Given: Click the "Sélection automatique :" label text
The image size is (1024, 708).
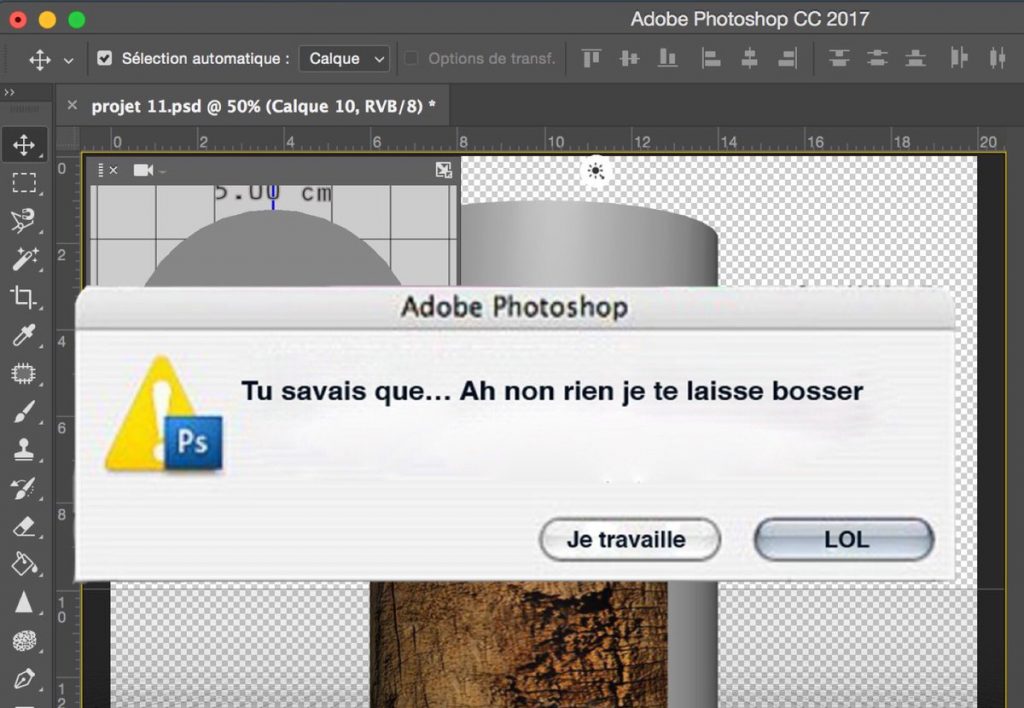Looking at the screenshot, I should pos(206,58).
